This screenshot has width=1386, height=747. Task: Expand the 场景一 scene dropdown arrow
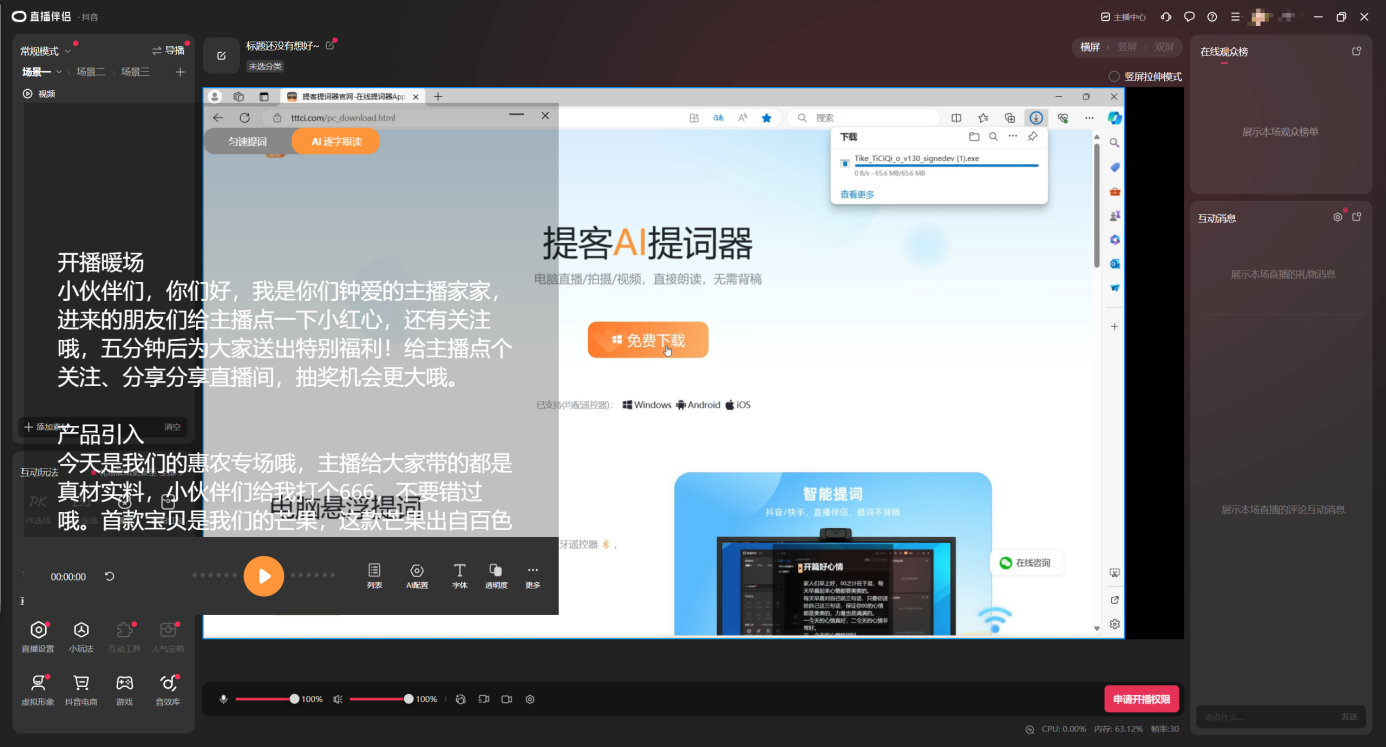coord(59,72)
